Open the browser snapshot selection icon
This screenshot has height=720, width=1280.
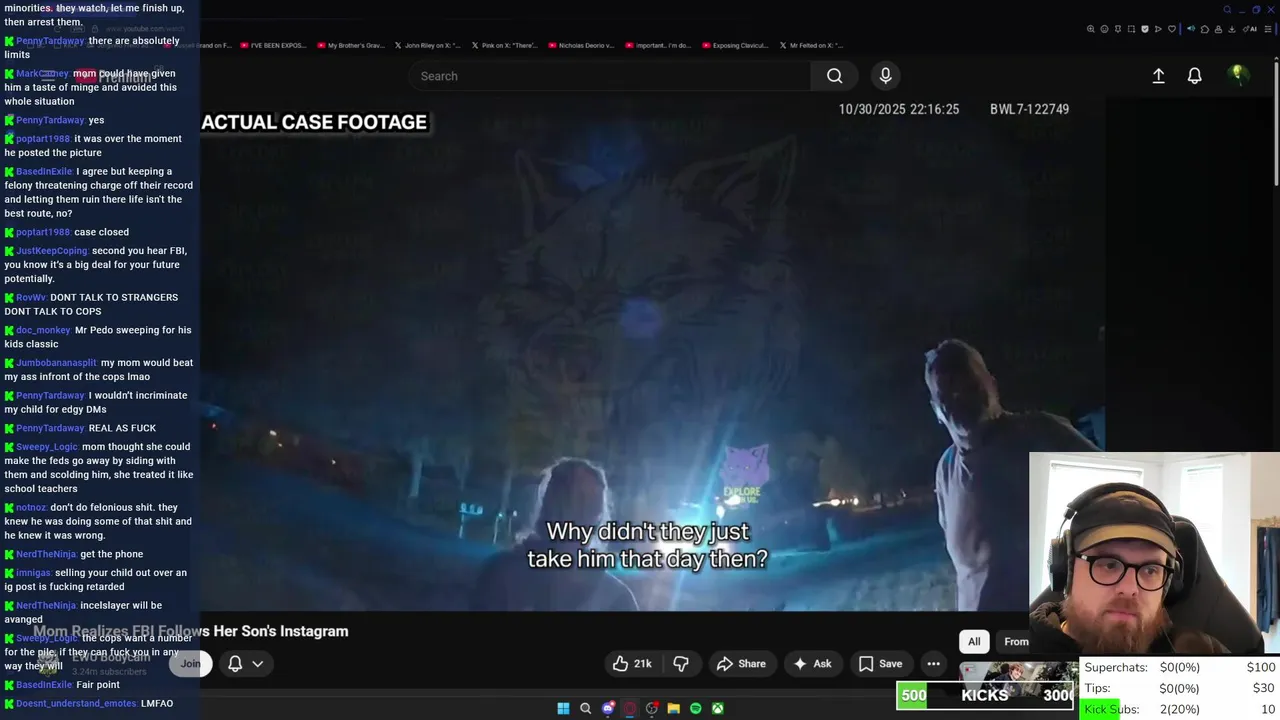click(1131, 29)
